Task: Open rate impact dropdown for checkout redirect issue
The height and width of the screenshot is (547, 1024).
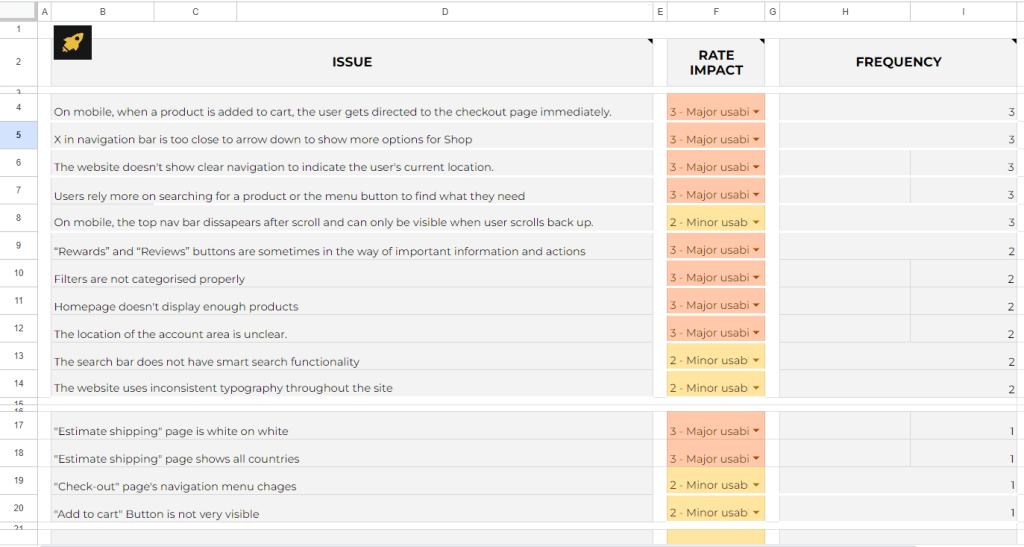Action: [756, 112]
